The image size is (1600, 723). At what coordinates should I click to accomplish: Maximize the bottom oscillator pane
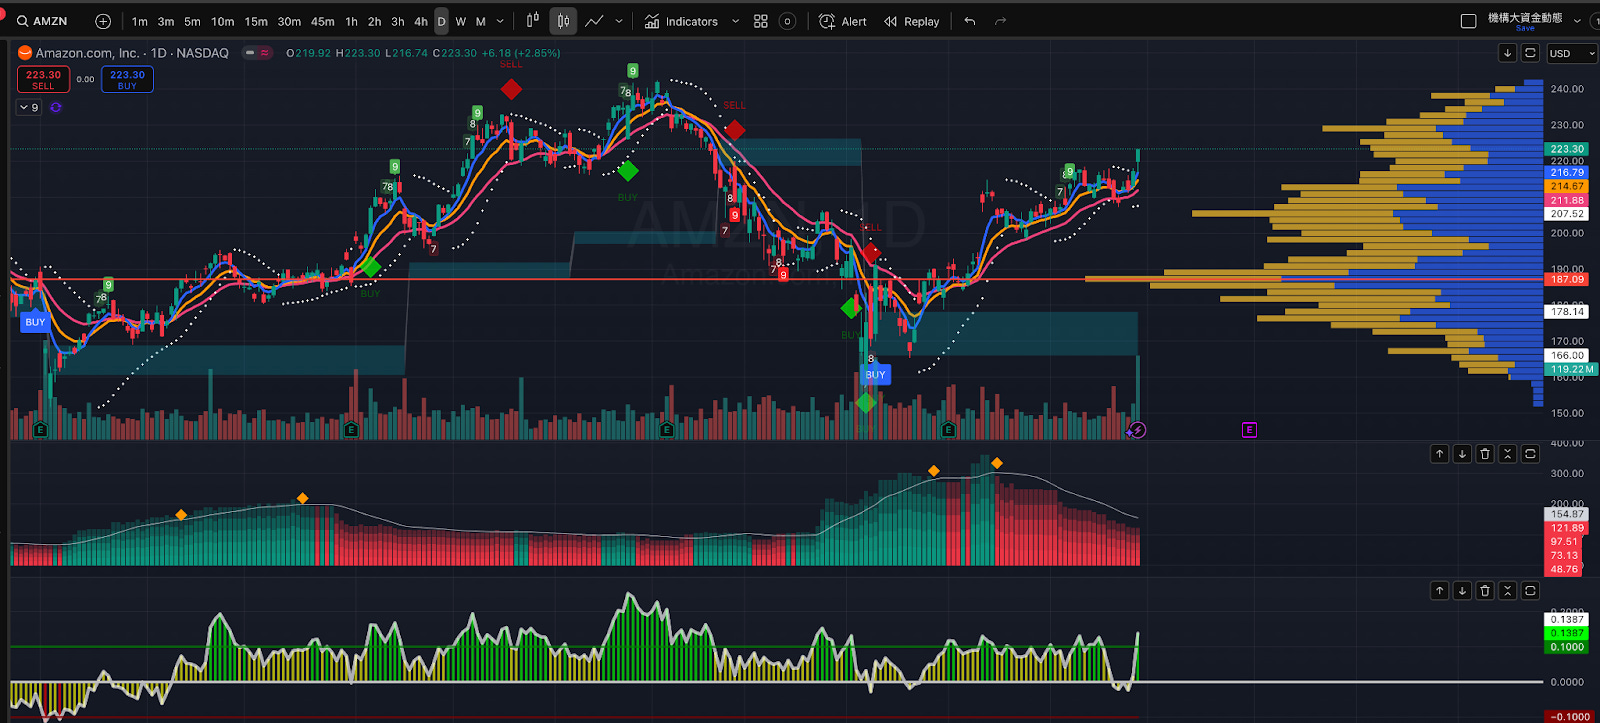click(x=1530, y=591)
